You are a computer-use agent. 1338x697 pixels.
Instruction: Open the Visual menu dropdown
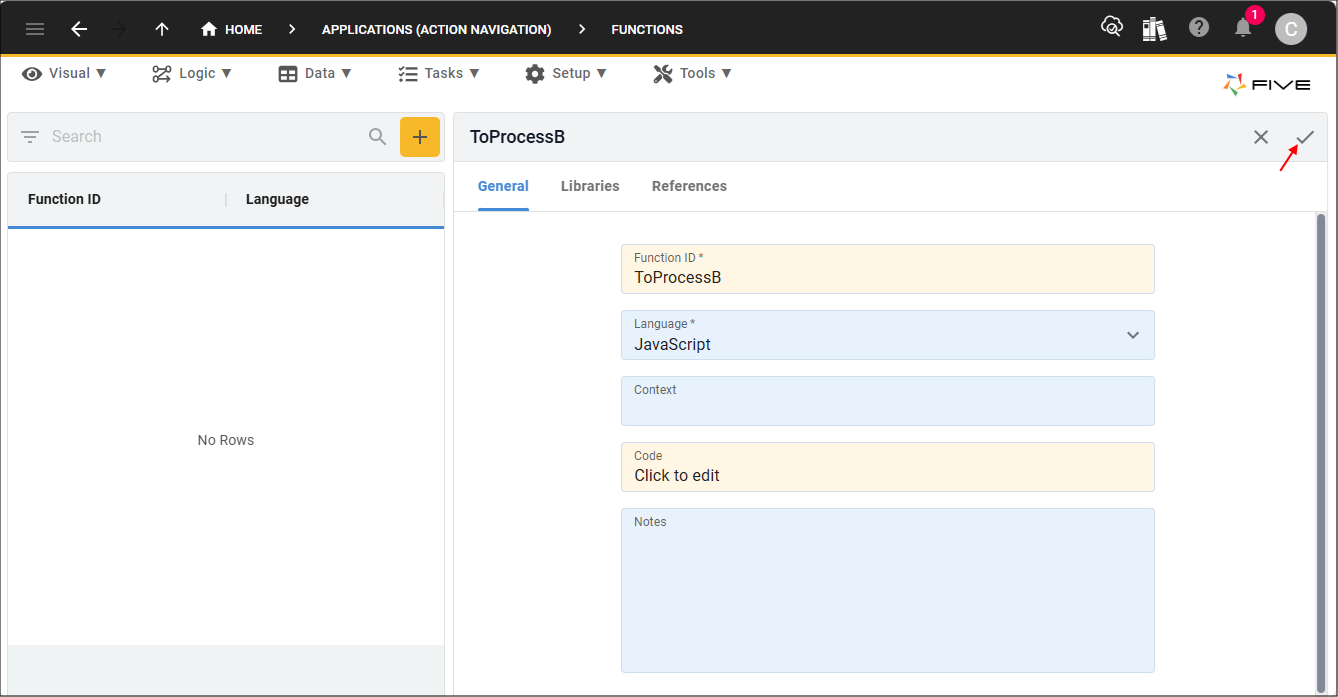point(64,73)
